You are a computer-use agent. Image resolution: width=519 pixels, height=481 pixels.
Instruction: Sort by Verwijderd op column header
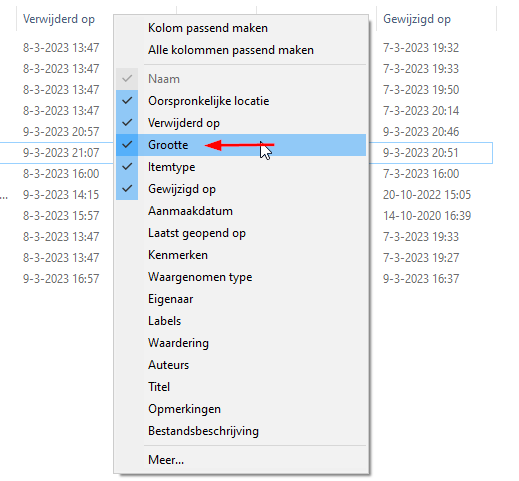(59, 19)
